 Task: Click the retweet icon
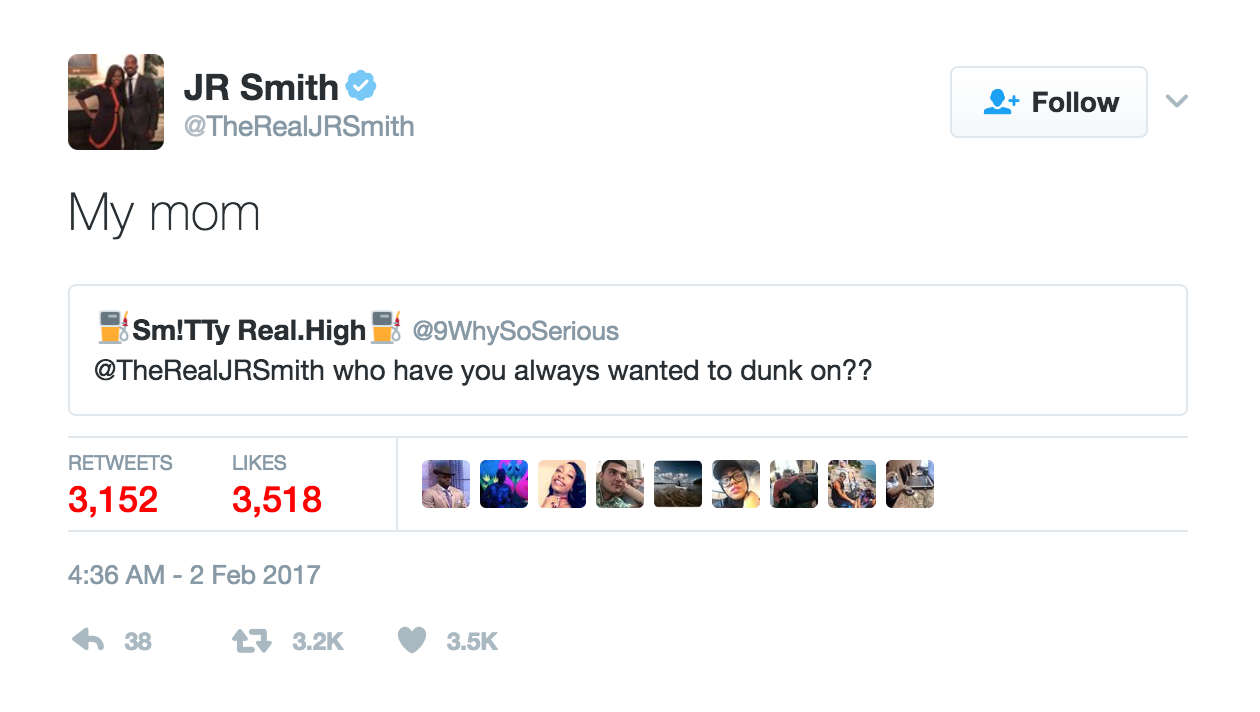click(252, 641)
